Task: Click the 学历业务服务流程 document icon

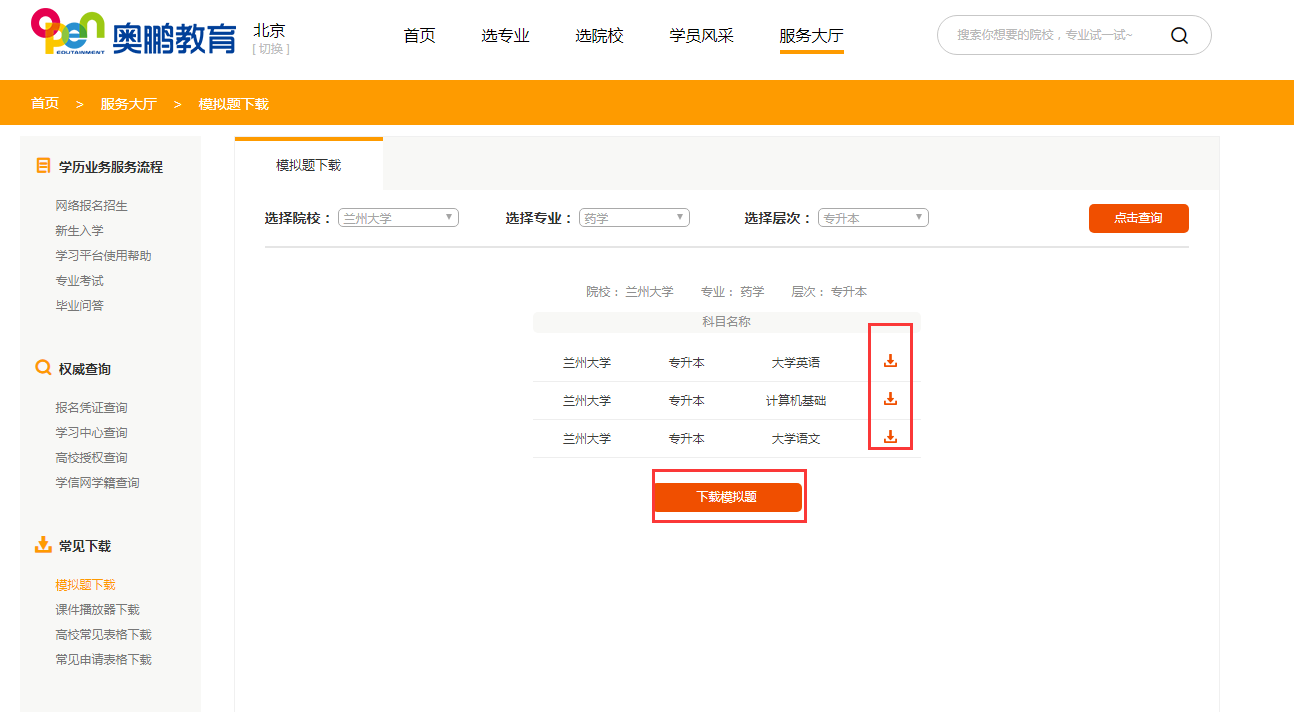Action: pos(41,166)
